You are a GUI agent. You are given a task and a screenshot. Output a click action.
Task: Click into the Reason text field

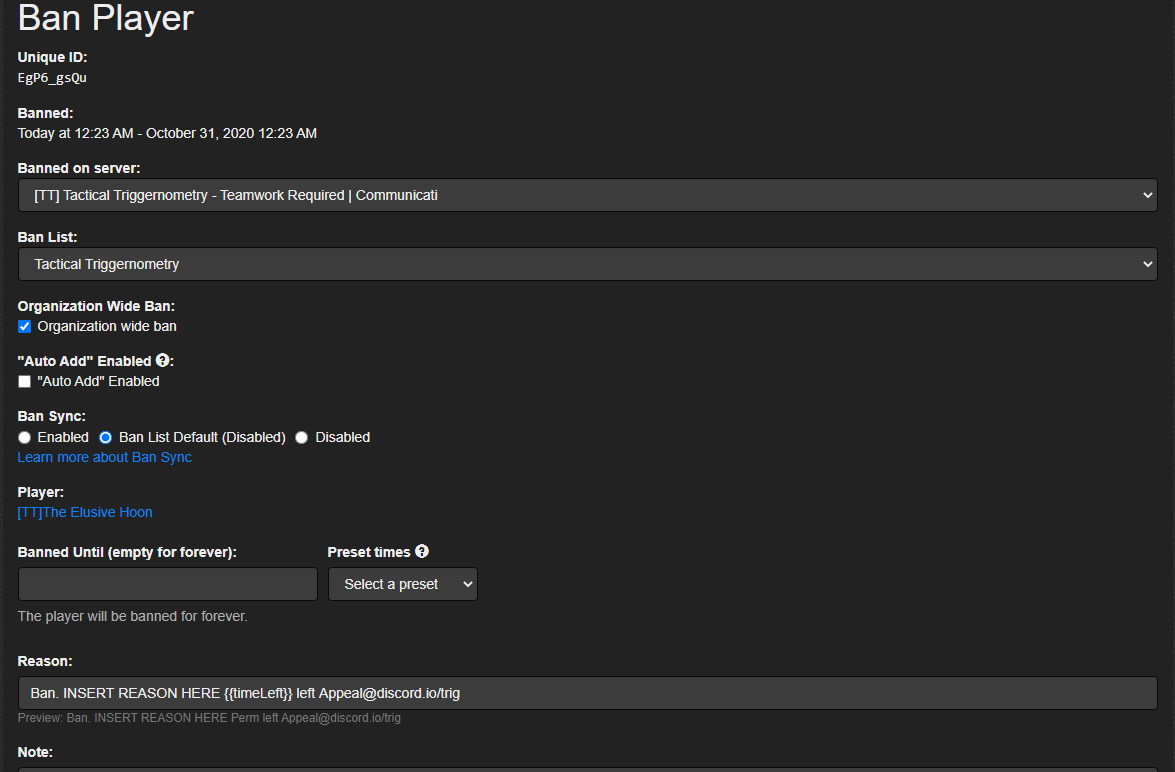click(587, 693)
